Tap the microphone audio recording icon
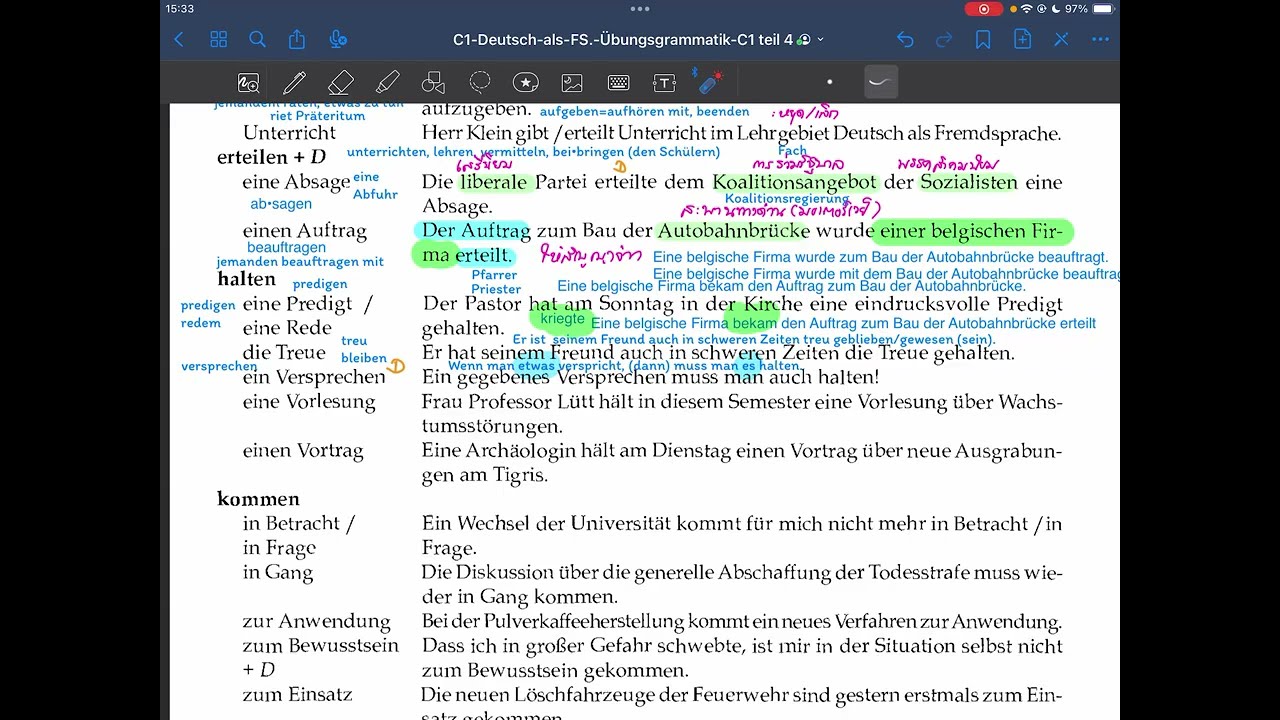Viewport: 1280px width, 720px height. (338, 40)
